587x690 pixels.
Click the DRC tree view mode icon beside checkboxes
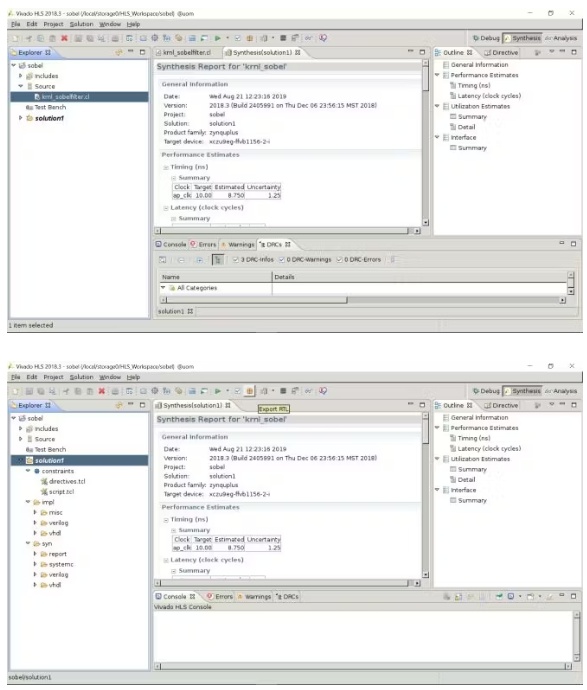pos(217,260)
